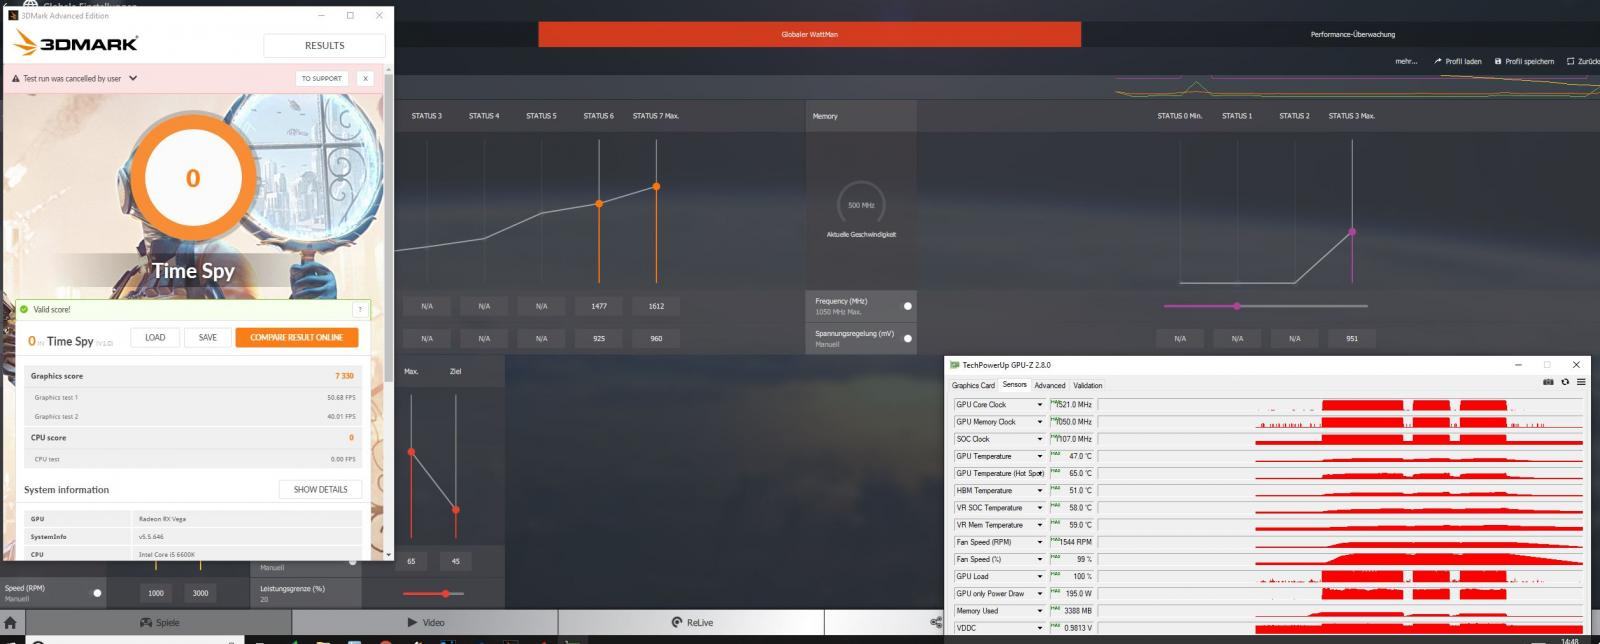Open the Spiele tab in Radeon Settings
The height and width of the screenshot is (644, 1600).
(x=160, y=622)
